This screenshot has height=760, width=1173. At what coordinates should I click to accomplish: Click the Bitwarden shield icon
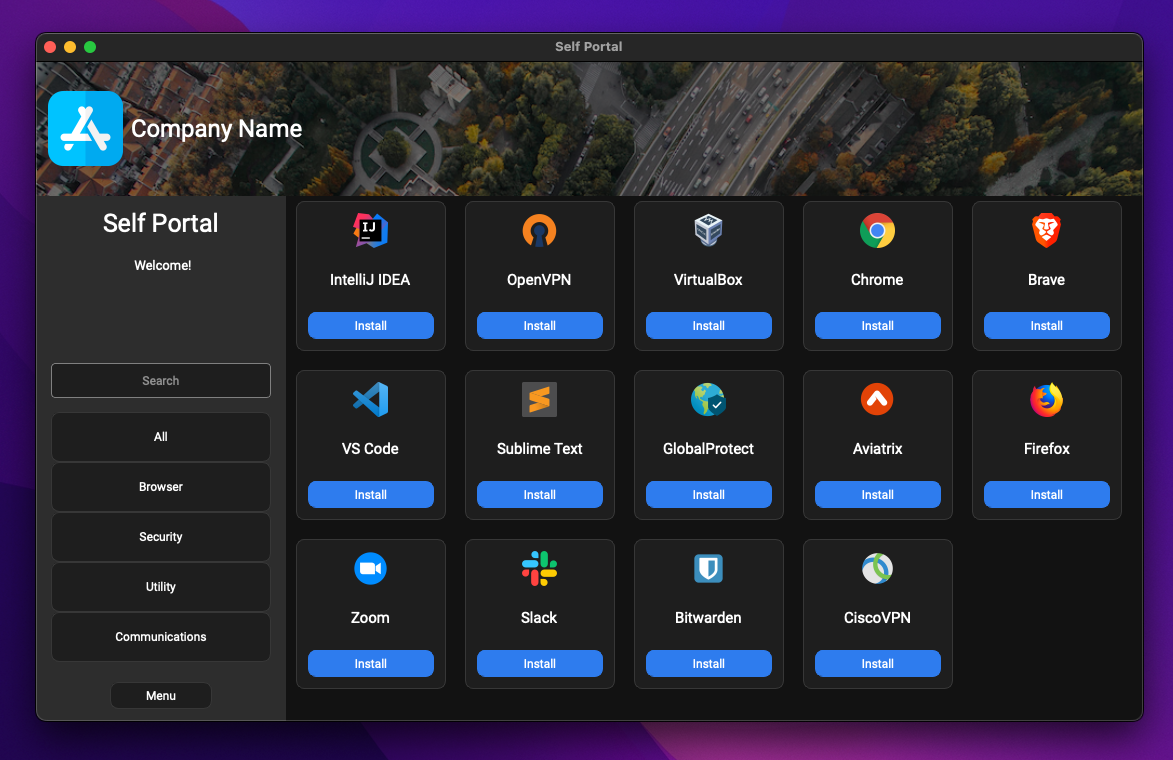pyautogui.click(x=708, y=569)
